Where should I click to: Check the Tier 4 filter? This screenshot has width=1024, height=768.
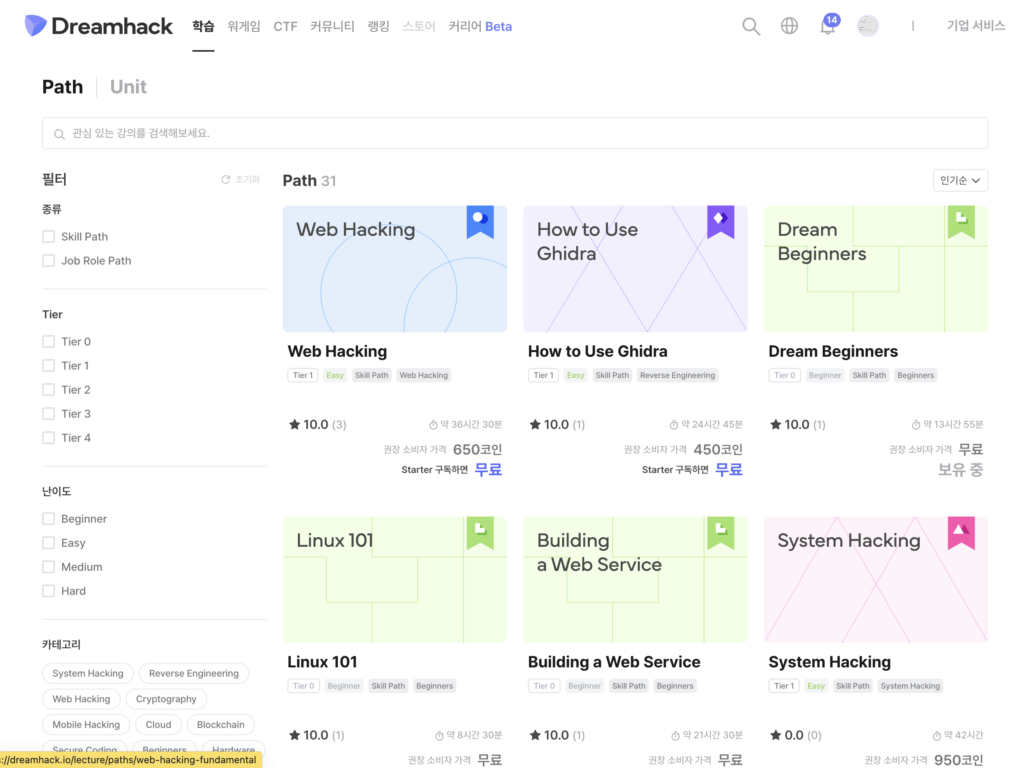click(48, 438)
